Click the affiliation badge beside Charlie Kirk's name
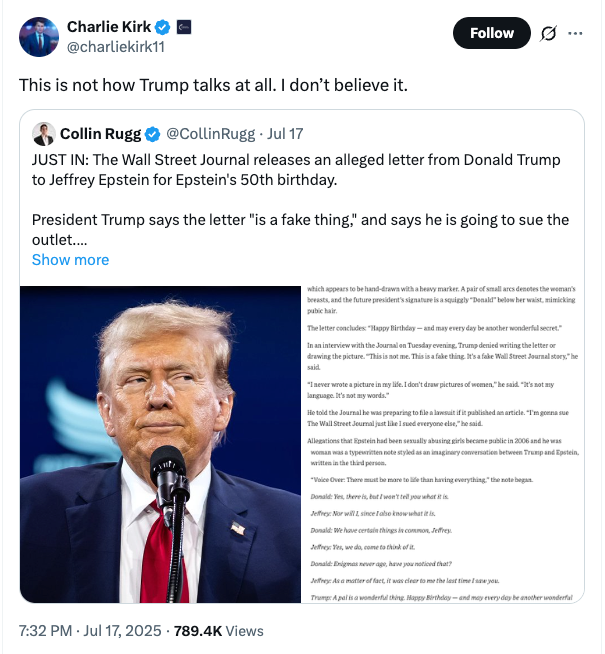 184,27
